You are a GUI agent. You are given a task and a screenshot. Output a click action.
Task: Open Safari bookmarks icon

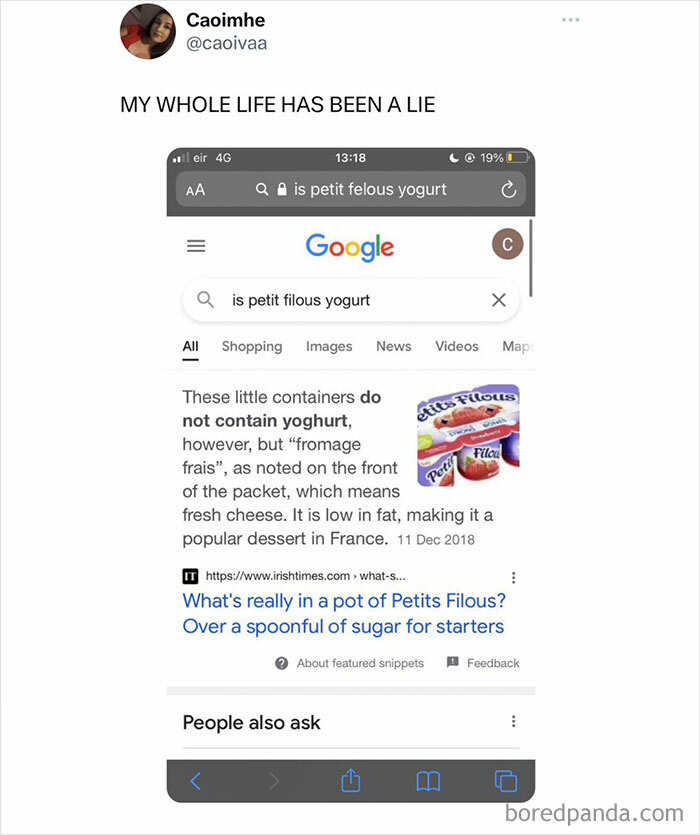428,781
